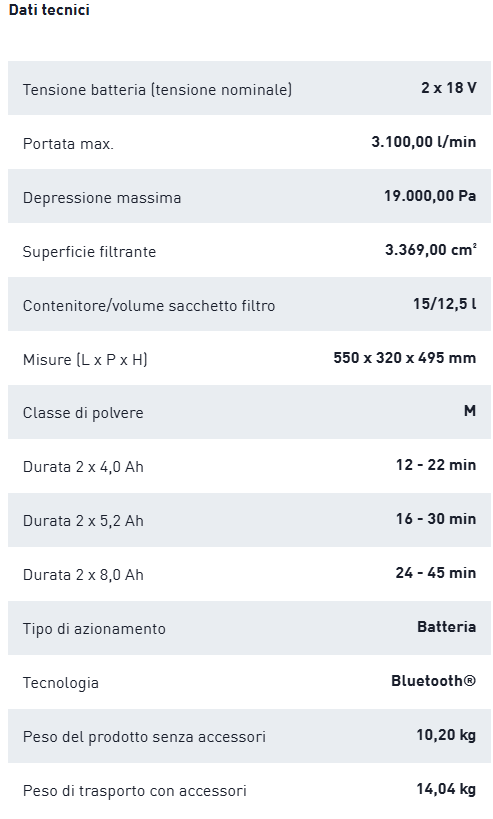The width and height of the screenshot is (493, 819).
Task: Click the 3.100,00 l/min value
Action: coord(424,142)
